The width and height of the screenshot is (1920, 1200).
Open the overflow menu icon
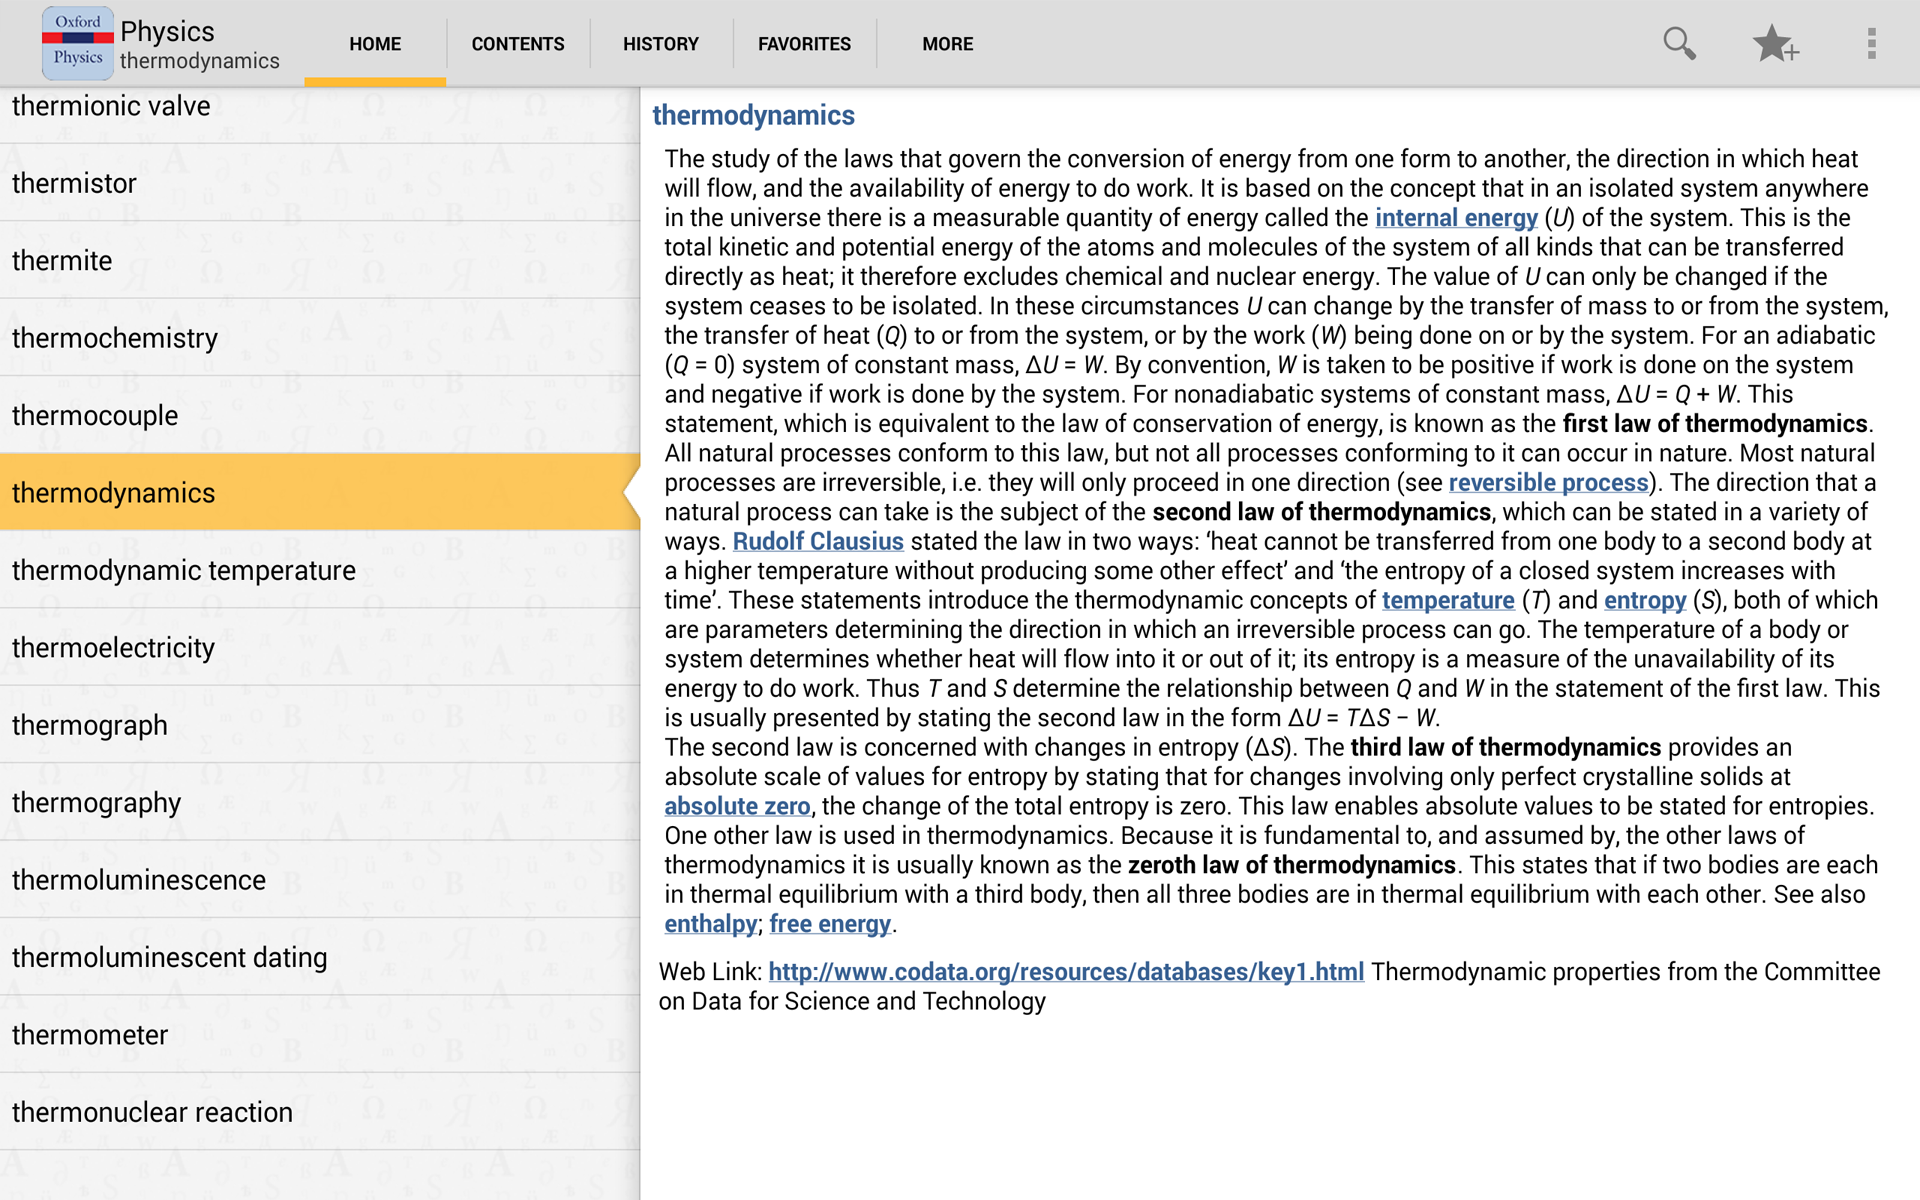pos(1874,43)
